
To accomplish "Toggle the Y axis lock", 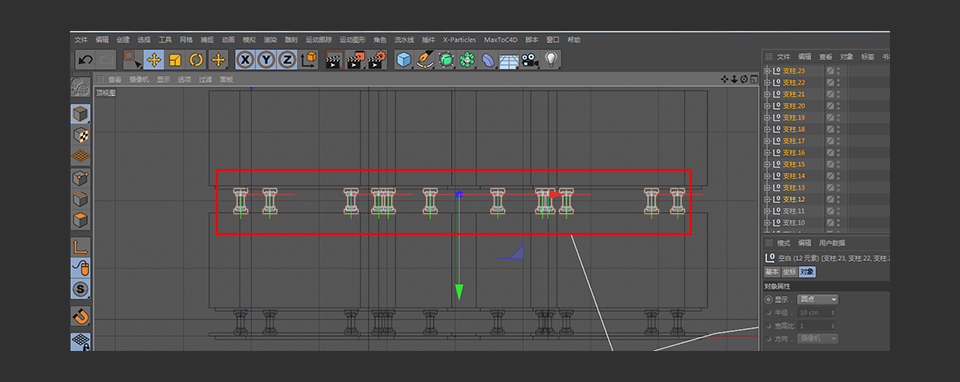I will (266, 60).
